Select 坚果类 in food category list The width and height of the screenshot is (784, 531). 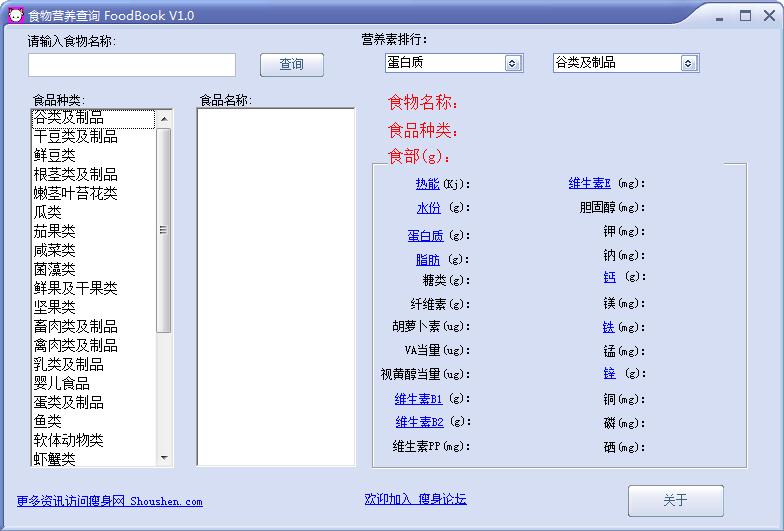pyautogui.click(x=94, y=308)
